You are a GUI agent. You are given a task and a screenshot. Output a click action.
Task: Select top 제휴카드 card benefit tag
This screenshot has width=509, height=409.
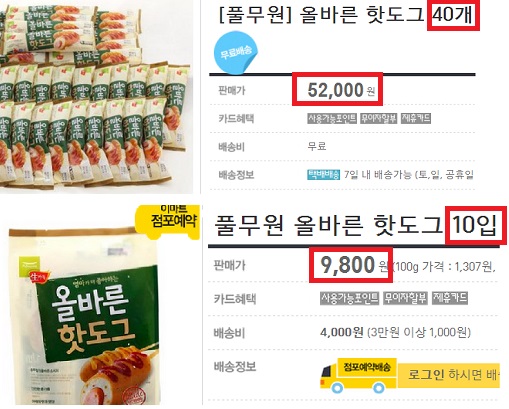tap(416, 118)
